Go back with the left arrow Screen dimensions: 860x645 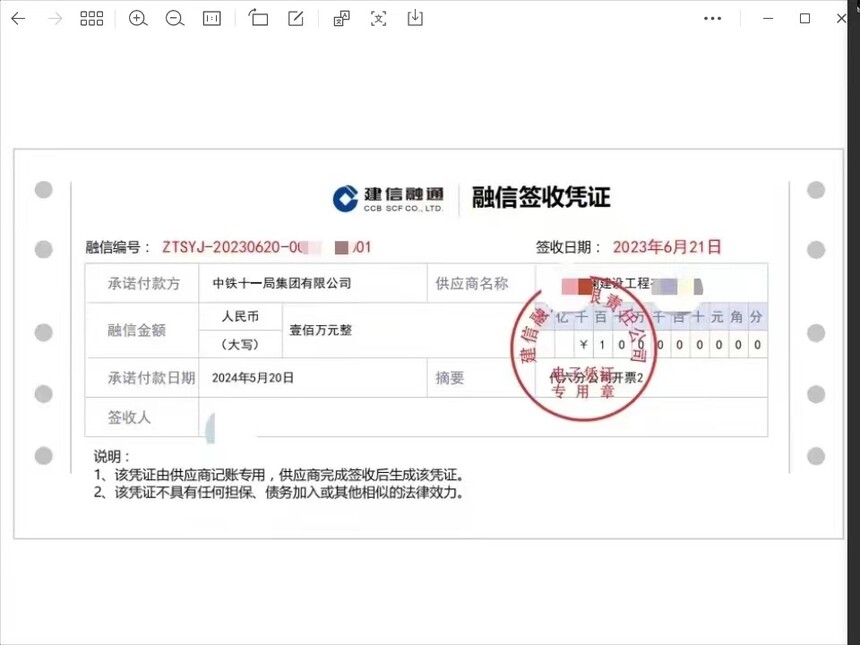pos(18,19)
